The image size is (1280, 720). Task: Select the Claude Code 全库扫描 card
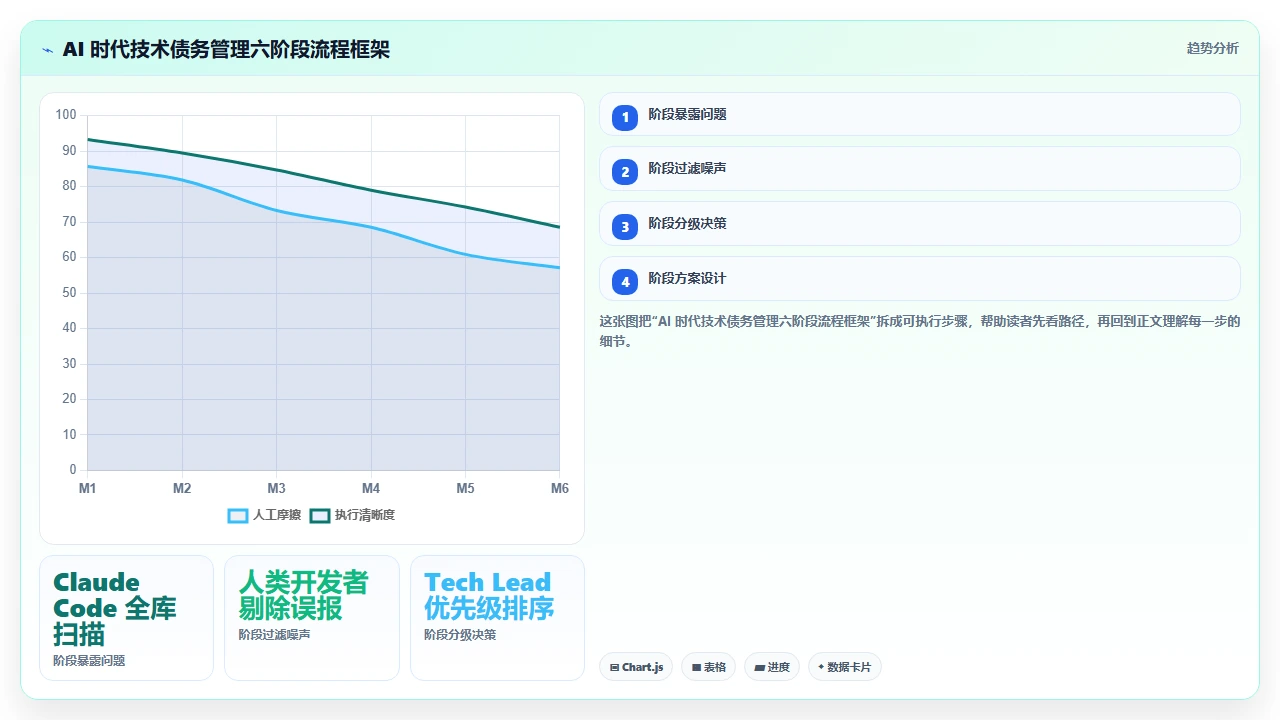click(126, 618)
